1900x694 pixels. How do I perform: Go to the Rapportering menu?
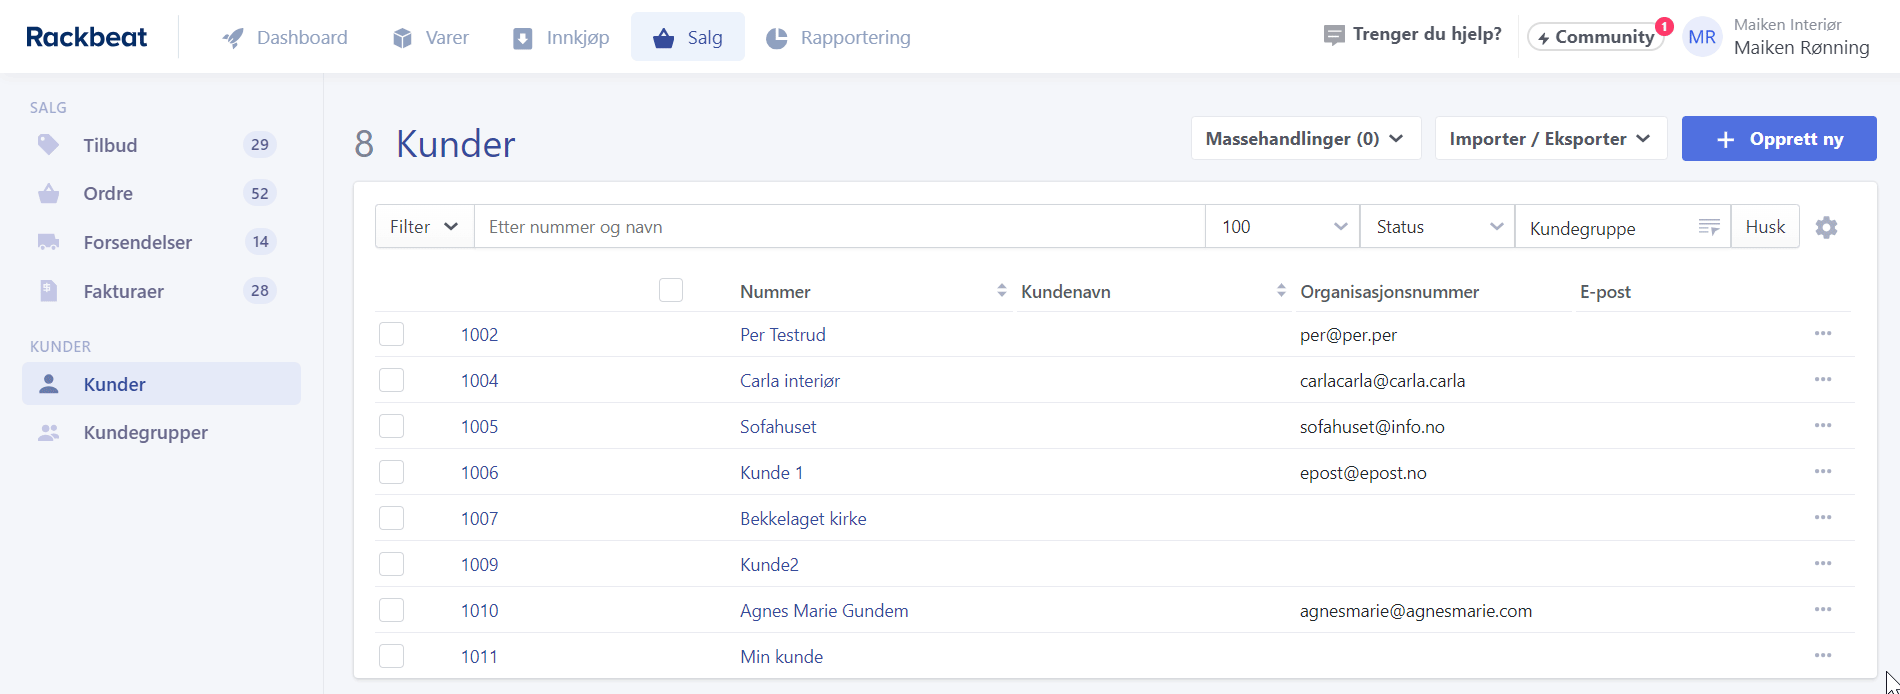pyautogui.click(x=838, y=38)
